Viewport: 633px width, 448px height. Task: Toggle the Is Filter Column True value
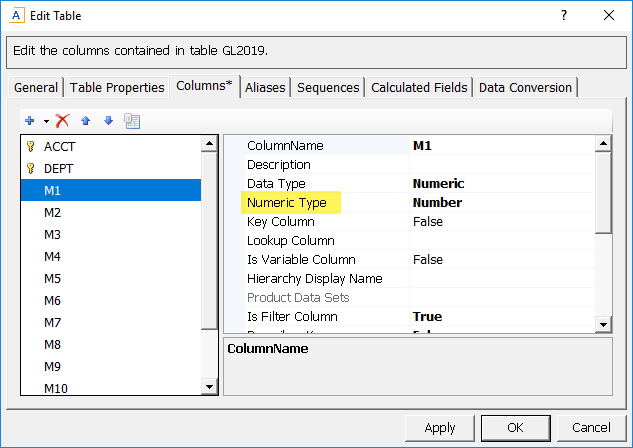[x=500, y=317]
